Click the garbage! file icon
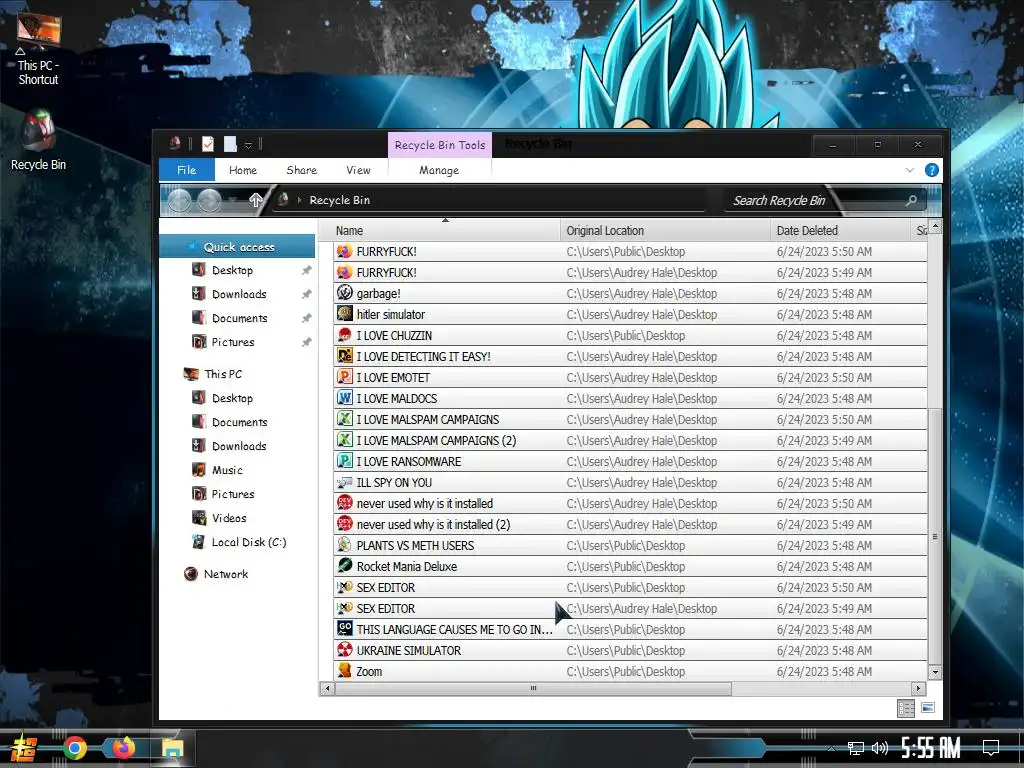Screen dimensions: 1024x768 pyautogui.click(x=345, y=293)
